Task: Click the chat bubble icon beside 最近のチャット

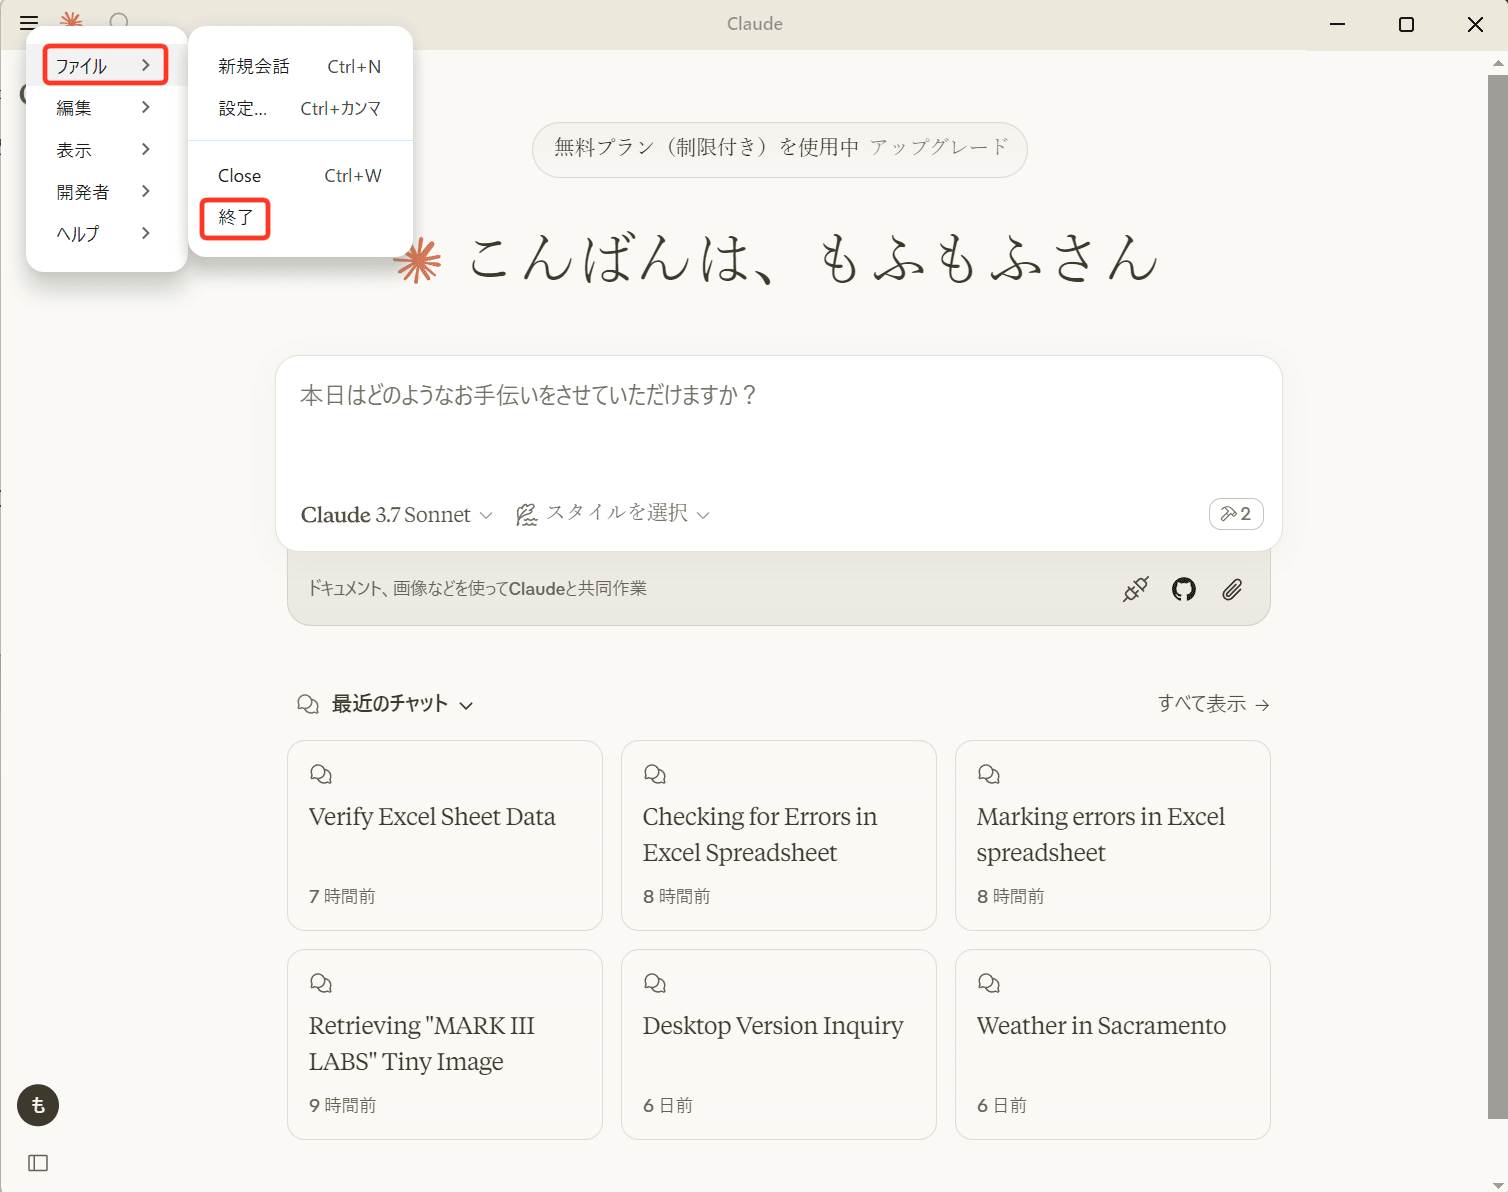Action: pyautogui.click(x=307, y=703)
